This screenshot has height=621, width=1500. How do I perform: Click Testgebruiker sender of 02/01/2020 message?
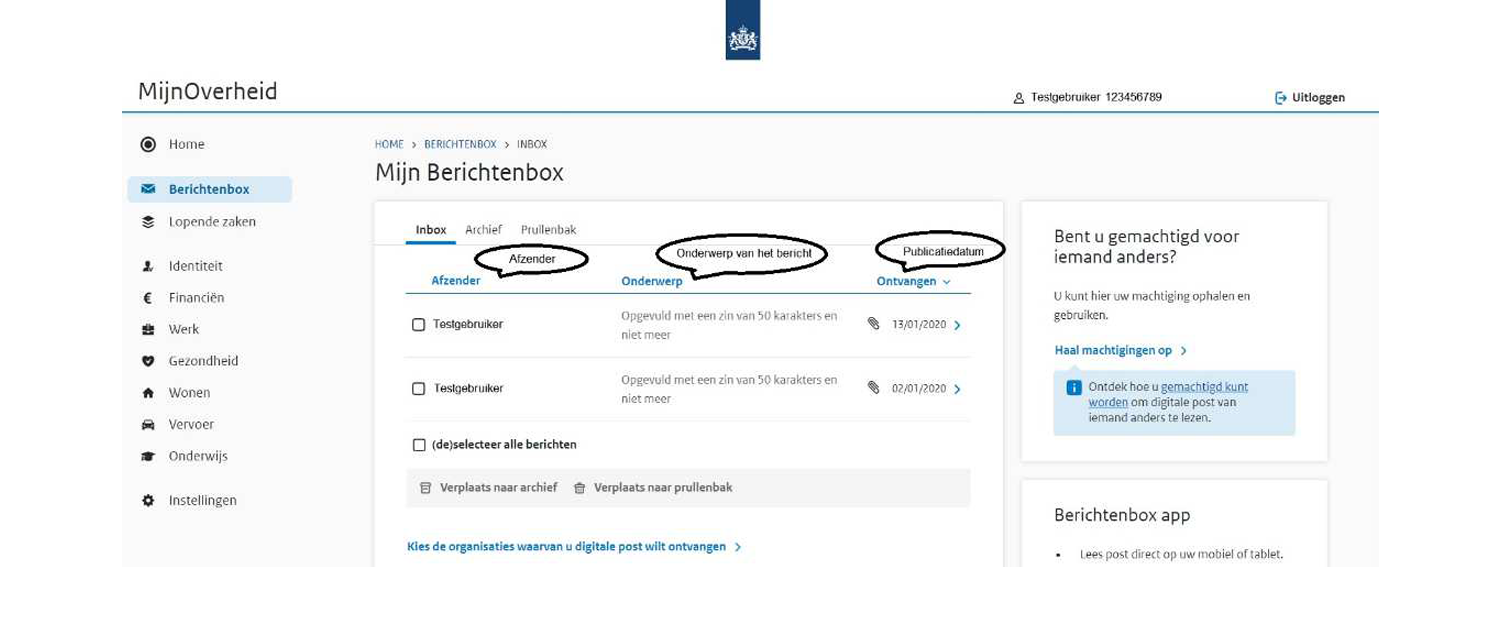(x=468, y=388)
